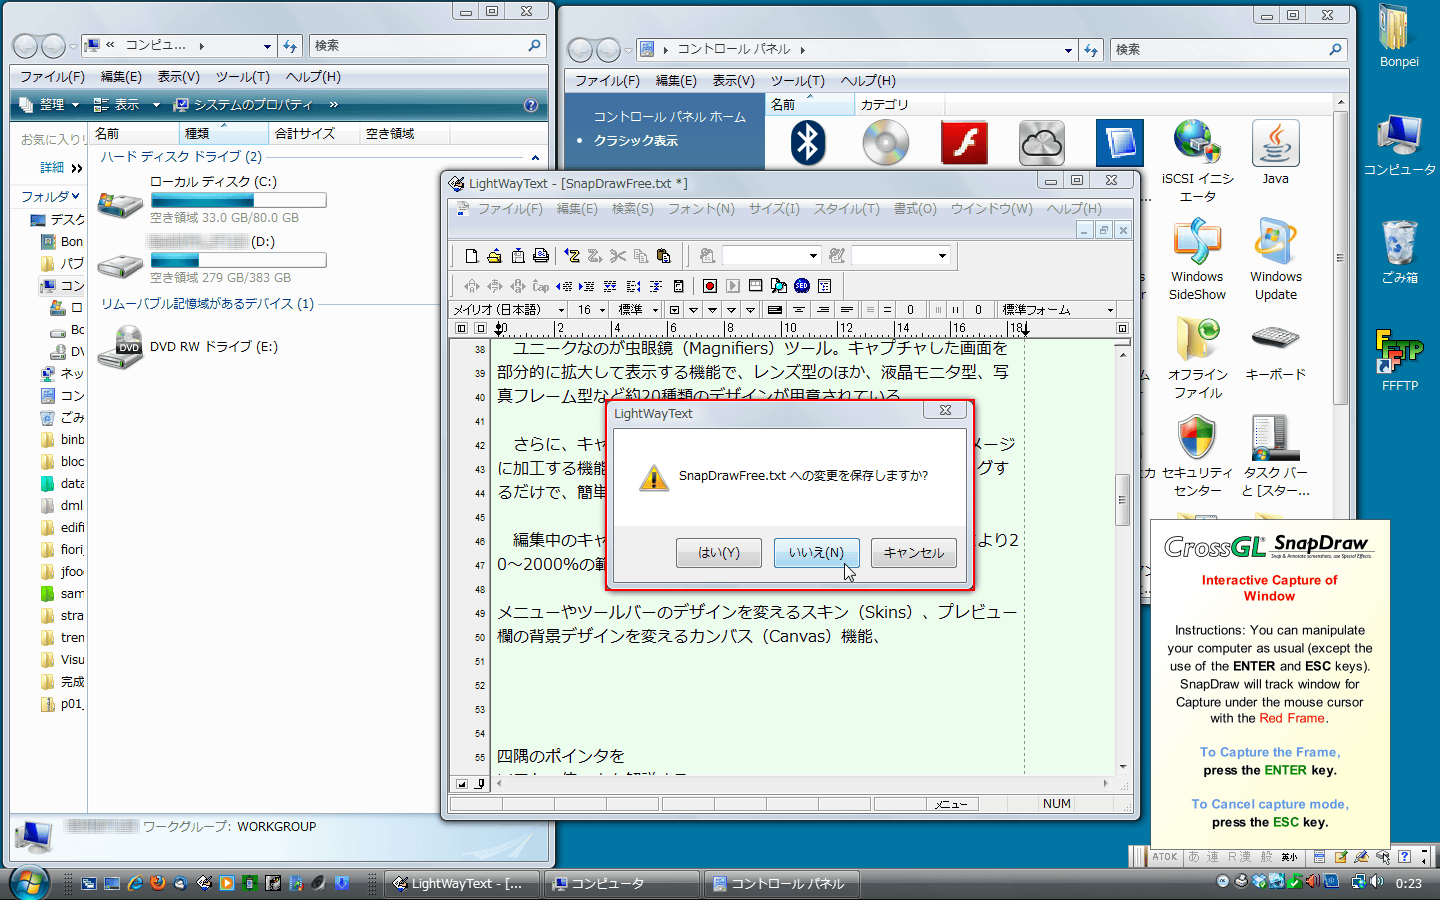1440x900 pixels.
Task: Collapse the ハード ディスク ドライブ group
Action: [x=535, y=158]
